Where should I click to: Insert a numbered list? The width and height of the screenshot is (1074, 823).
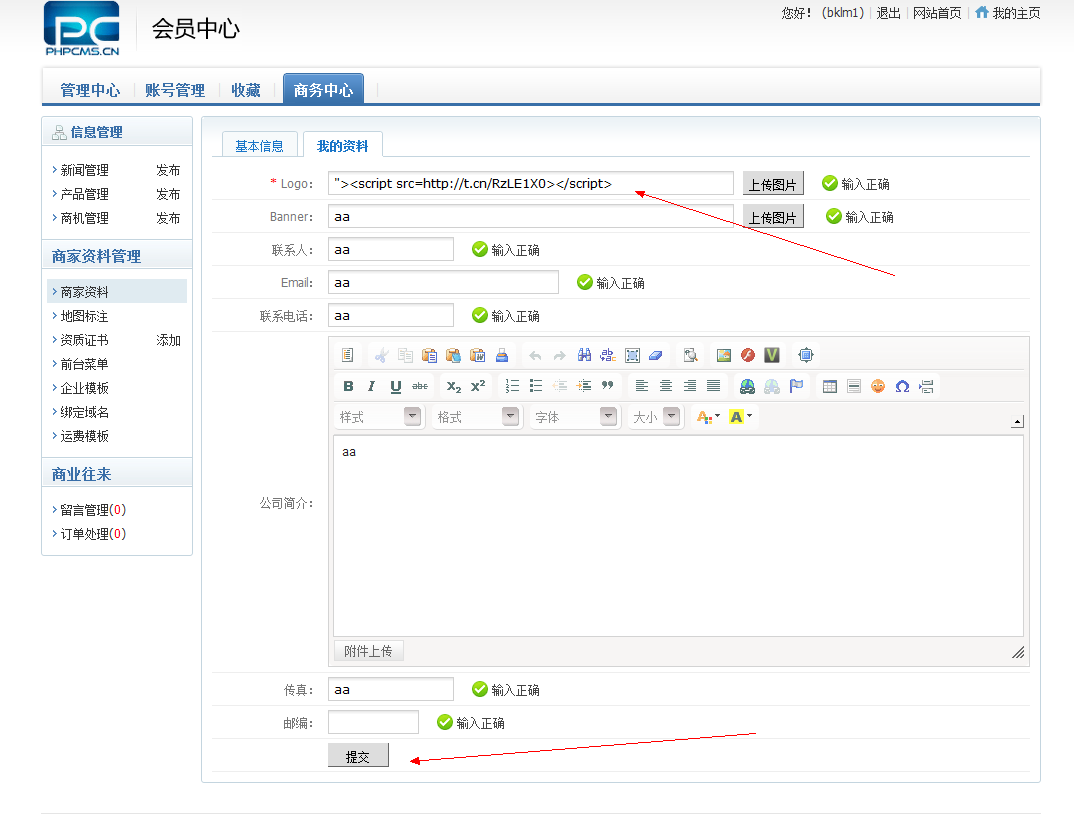(512, 386)
